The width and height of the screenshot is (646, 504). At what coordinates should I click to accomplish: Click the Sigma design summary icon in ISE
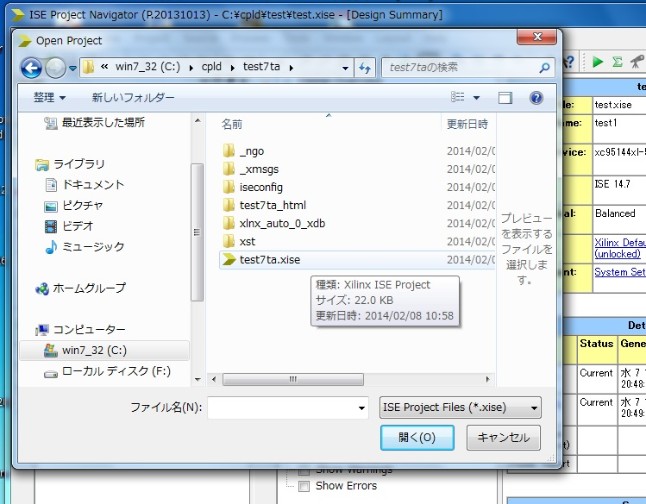(x=617, y=62)
